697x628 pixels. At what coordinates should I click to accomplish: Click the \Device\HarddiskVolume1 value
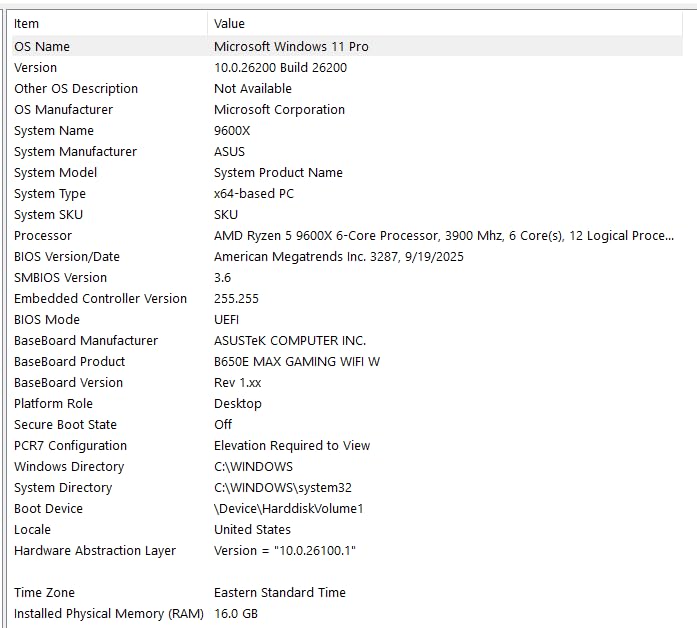click(289, 508)
